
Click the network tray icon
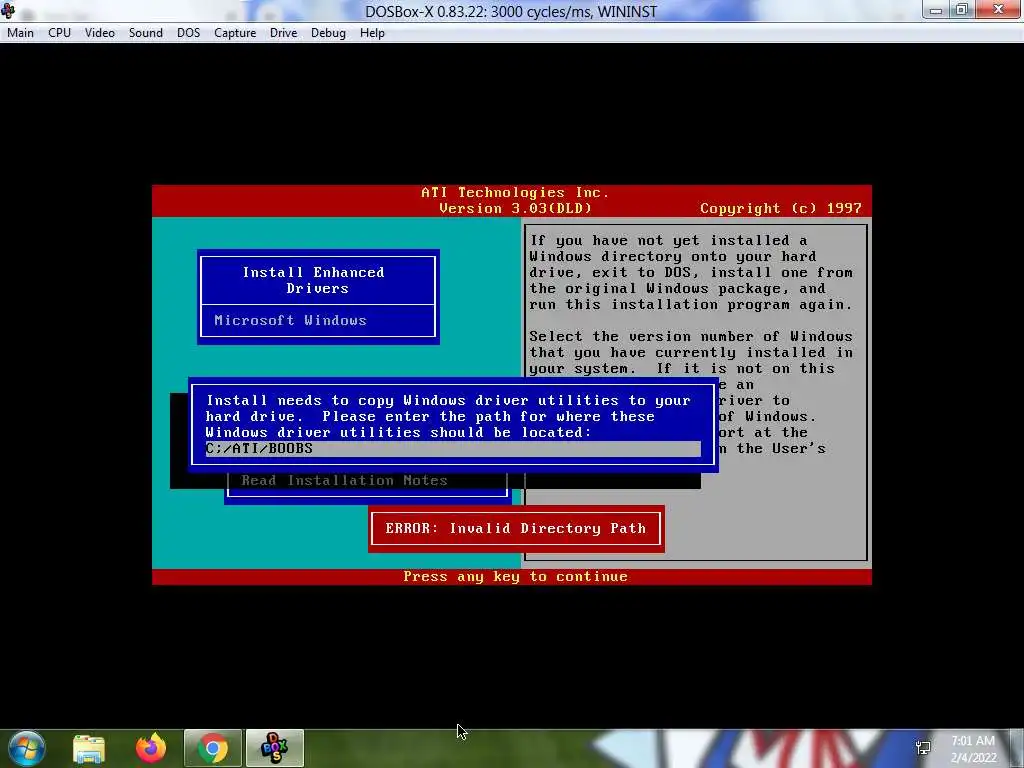[923, 748]
